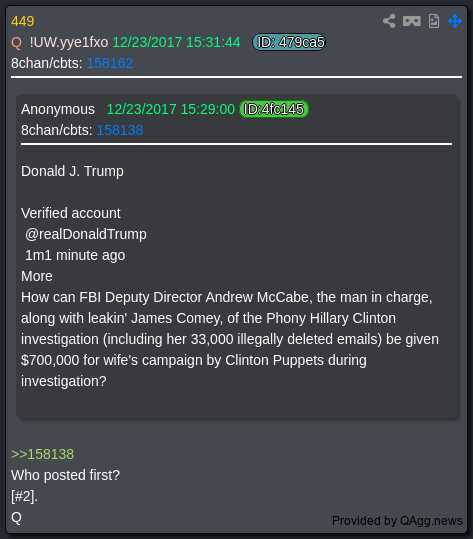Click the green ID:4fc145 badge
The image size is (473, 539).
click(274, 109)
